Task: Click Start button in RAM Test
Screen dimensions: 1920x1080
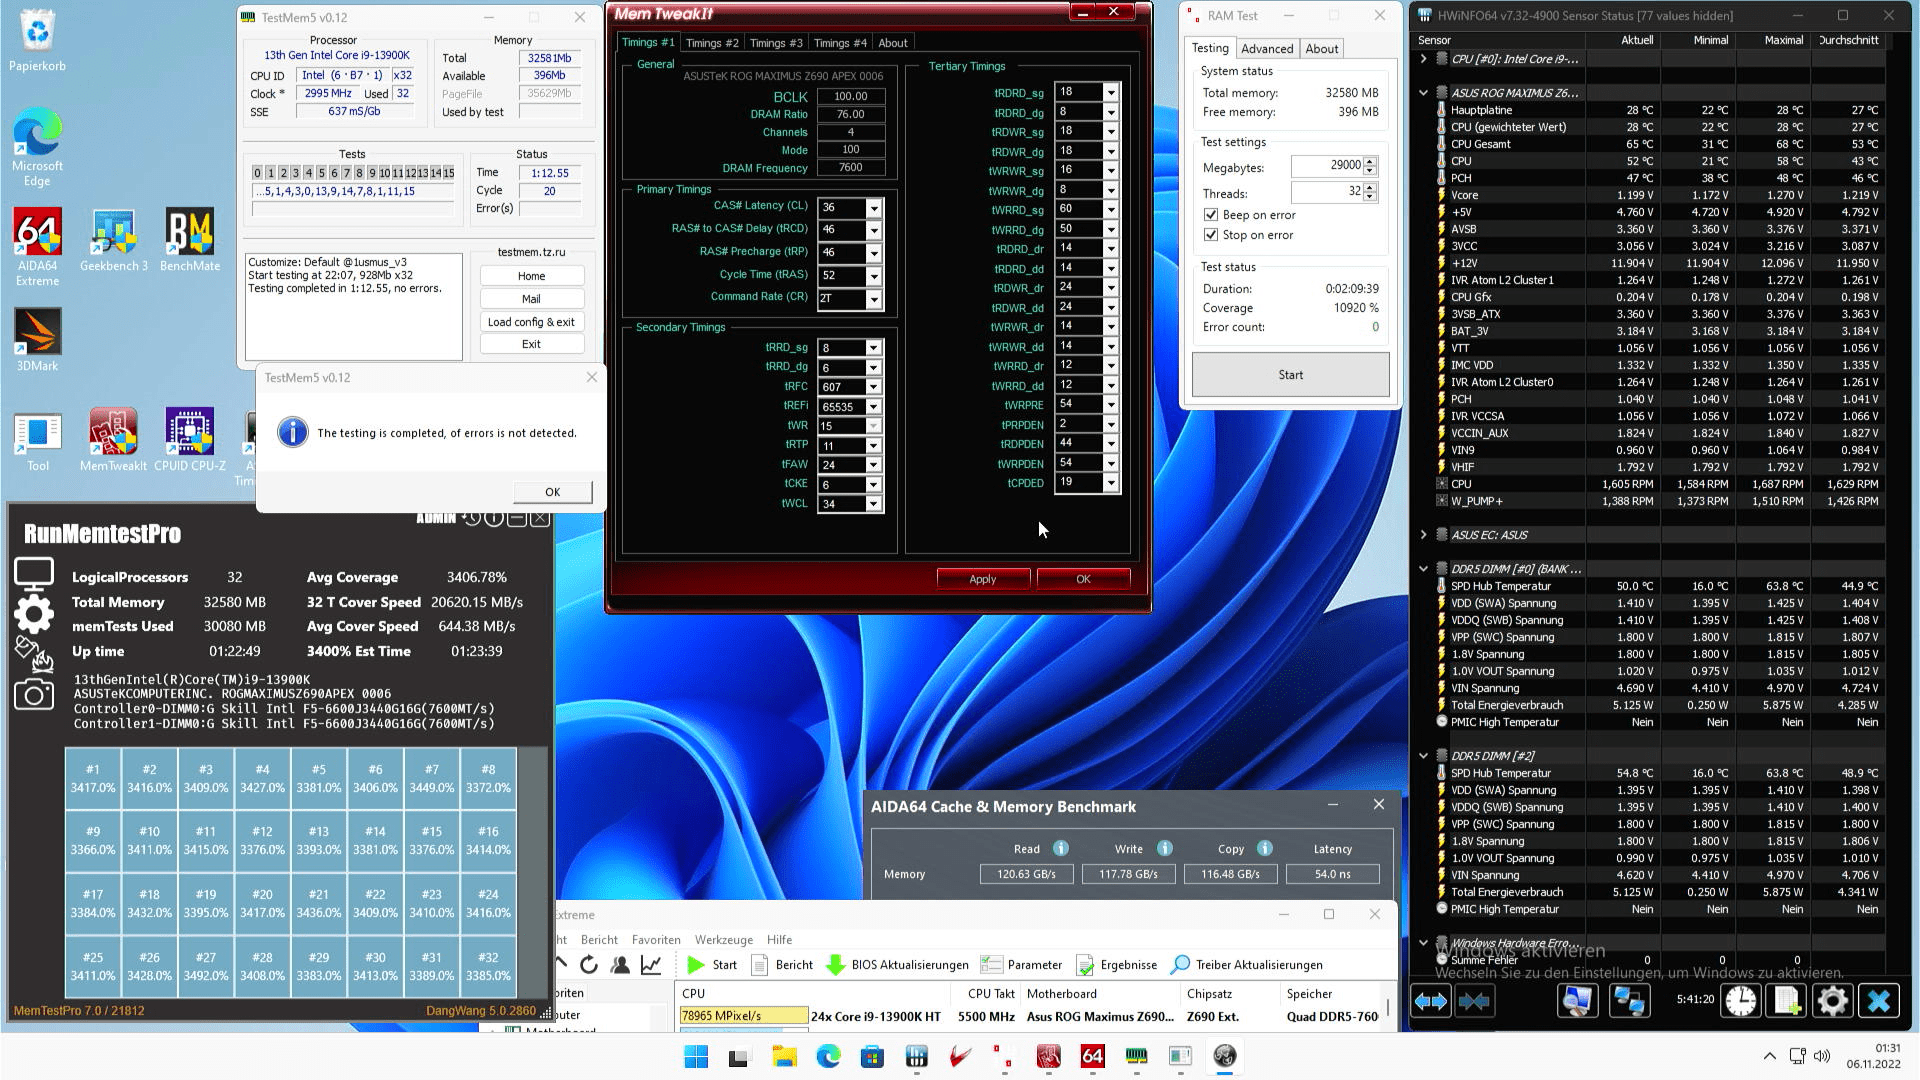Action: pos(1290,375)
